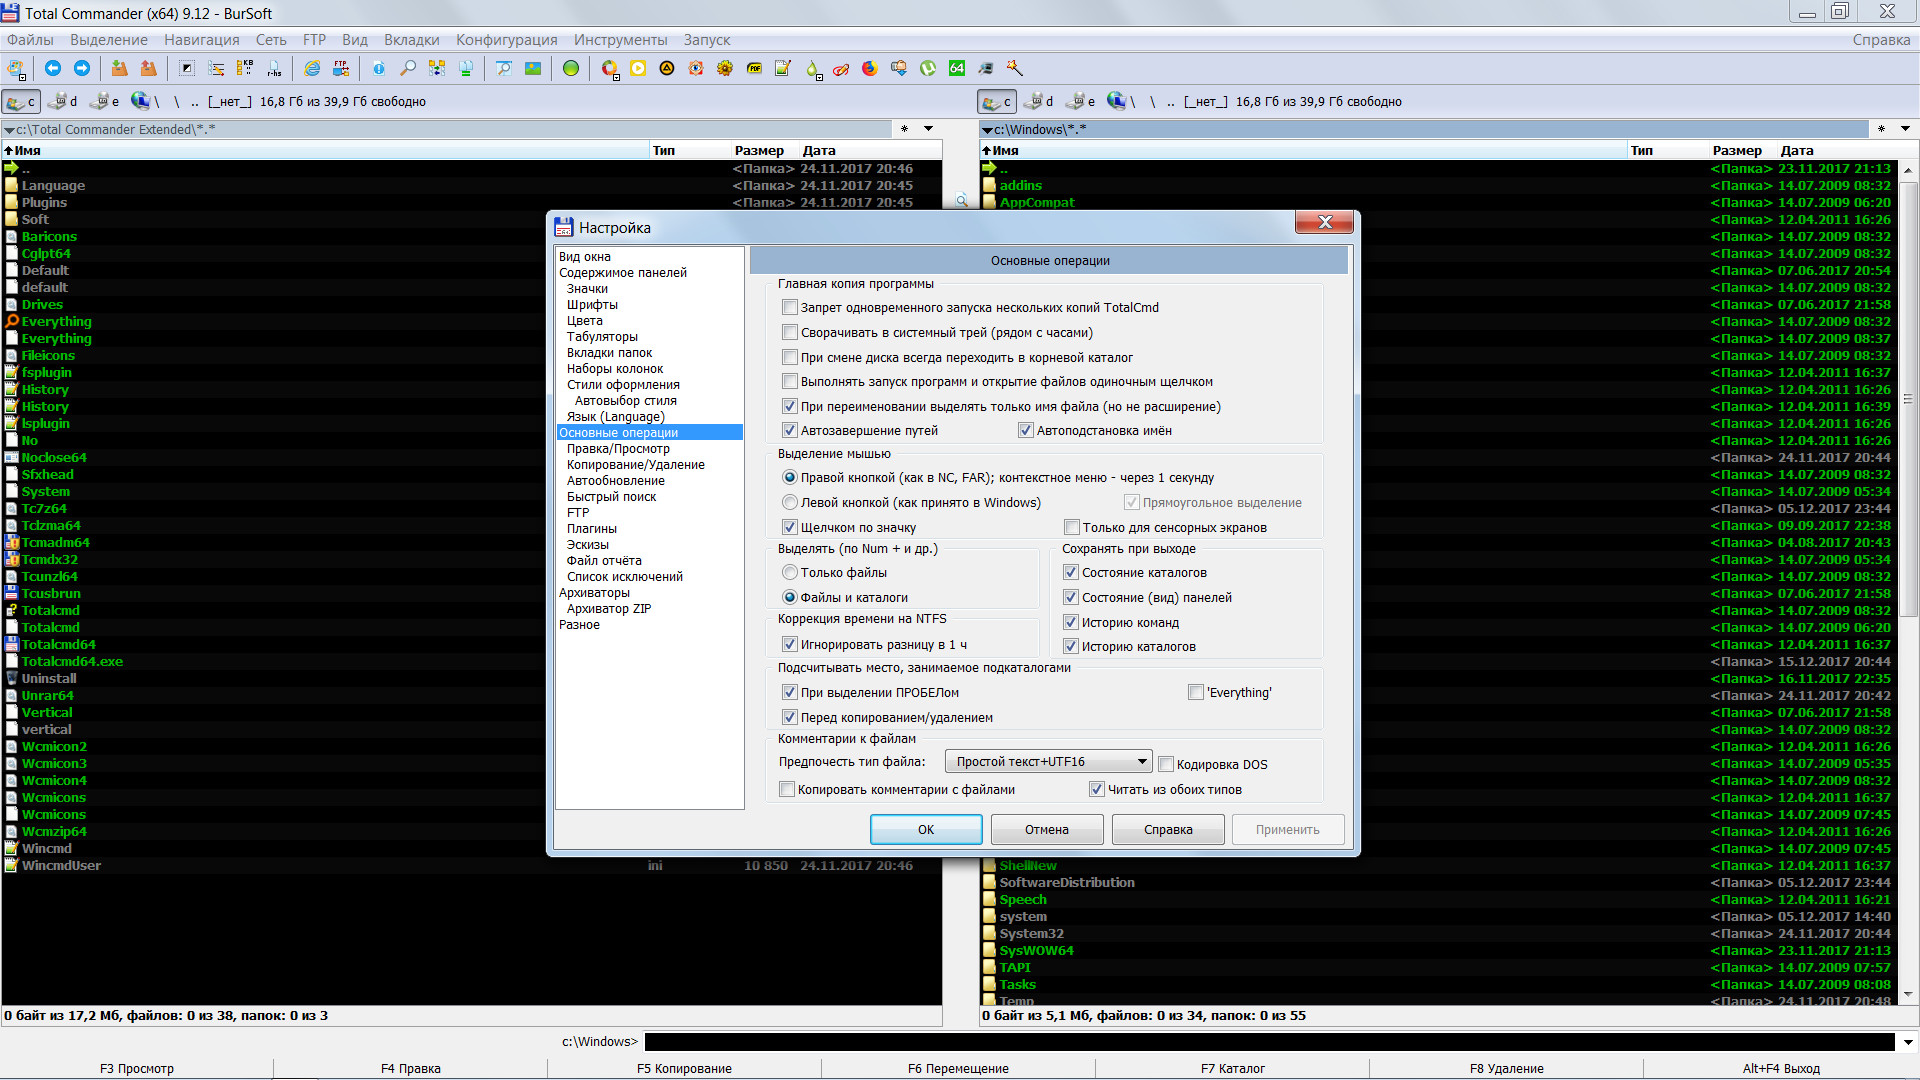Toggle 'Игнорировать разницу в 1 ч' checkbox
Screen dimensions: 1920x1080
click(787, 645)
